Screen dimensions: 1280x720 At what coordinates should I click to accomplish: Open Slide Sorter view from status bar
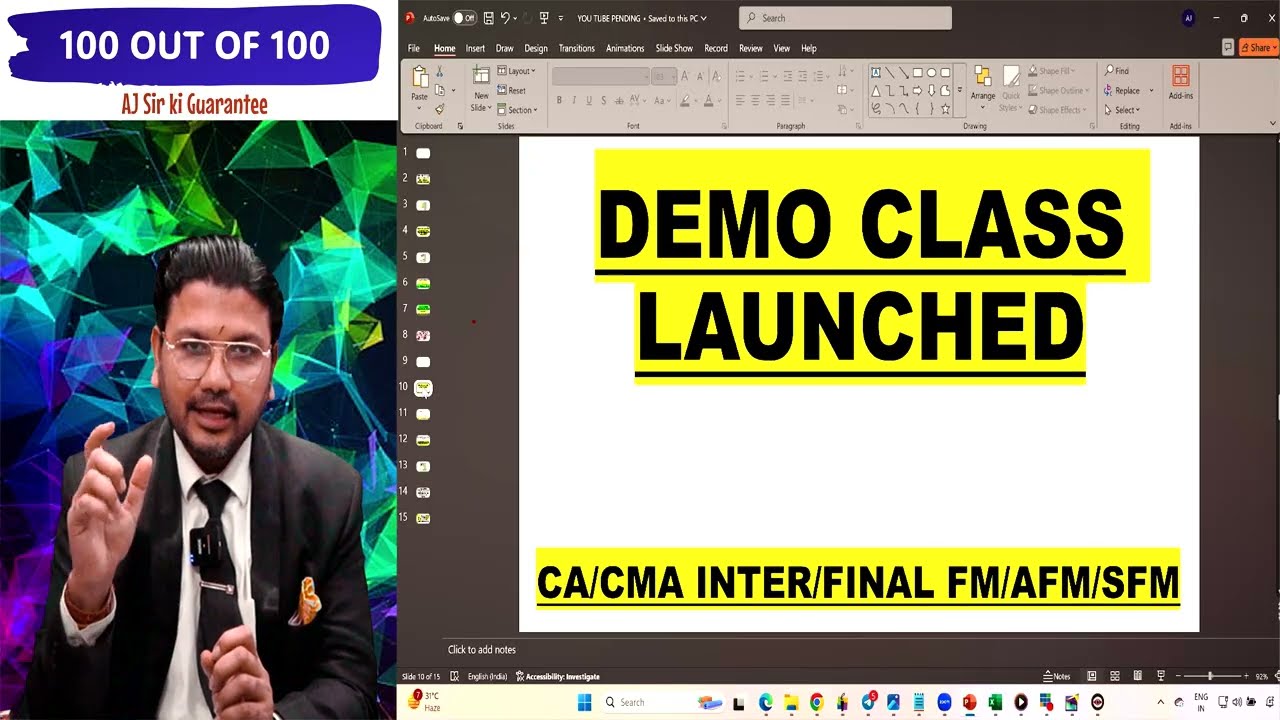(1114, 676)
